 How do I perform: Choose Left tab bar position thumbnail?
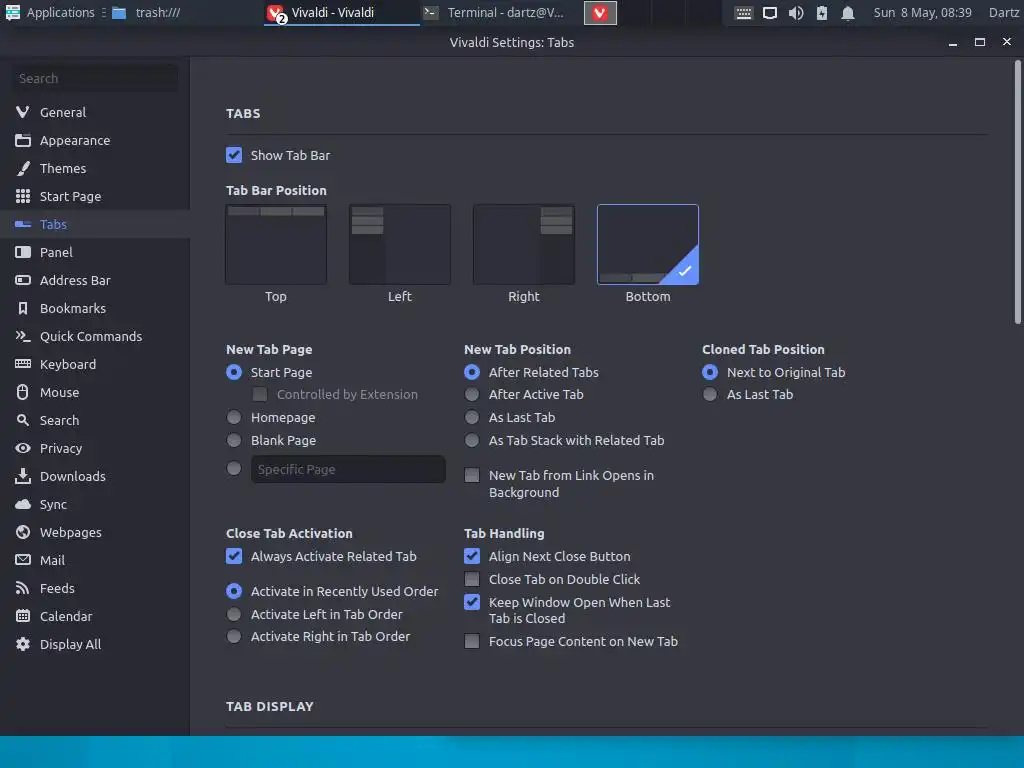[400, 244]
